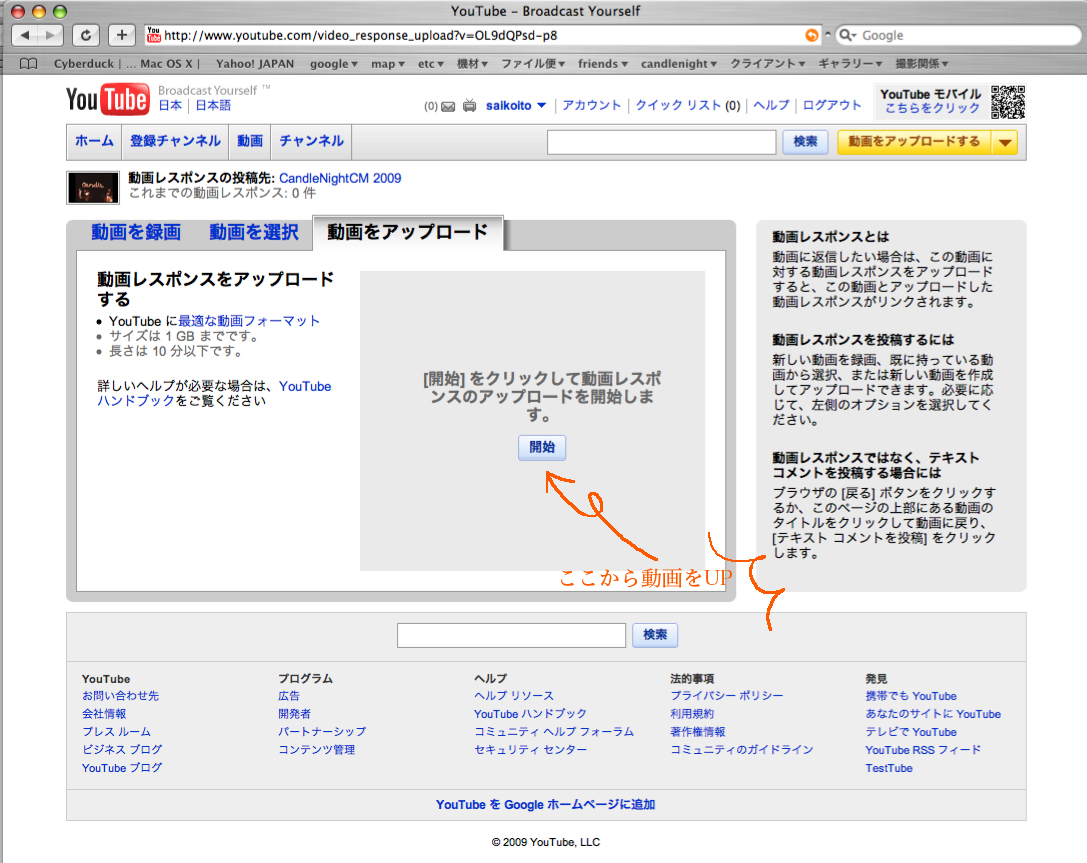This screenshot has height=863, width=1087.
Task: Select the 日本語 language link
Action: tap(214, 105)
